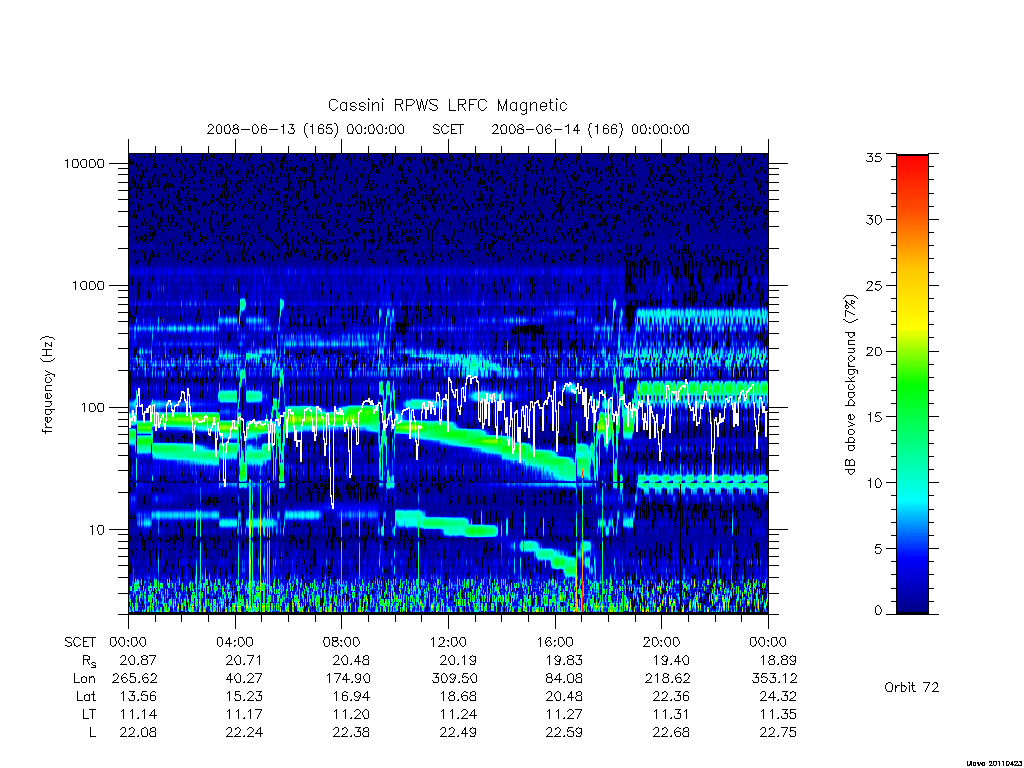Screen dimensions: 1024x768
Task: Click the SCET label above the plot
Action: click(448, 129)
